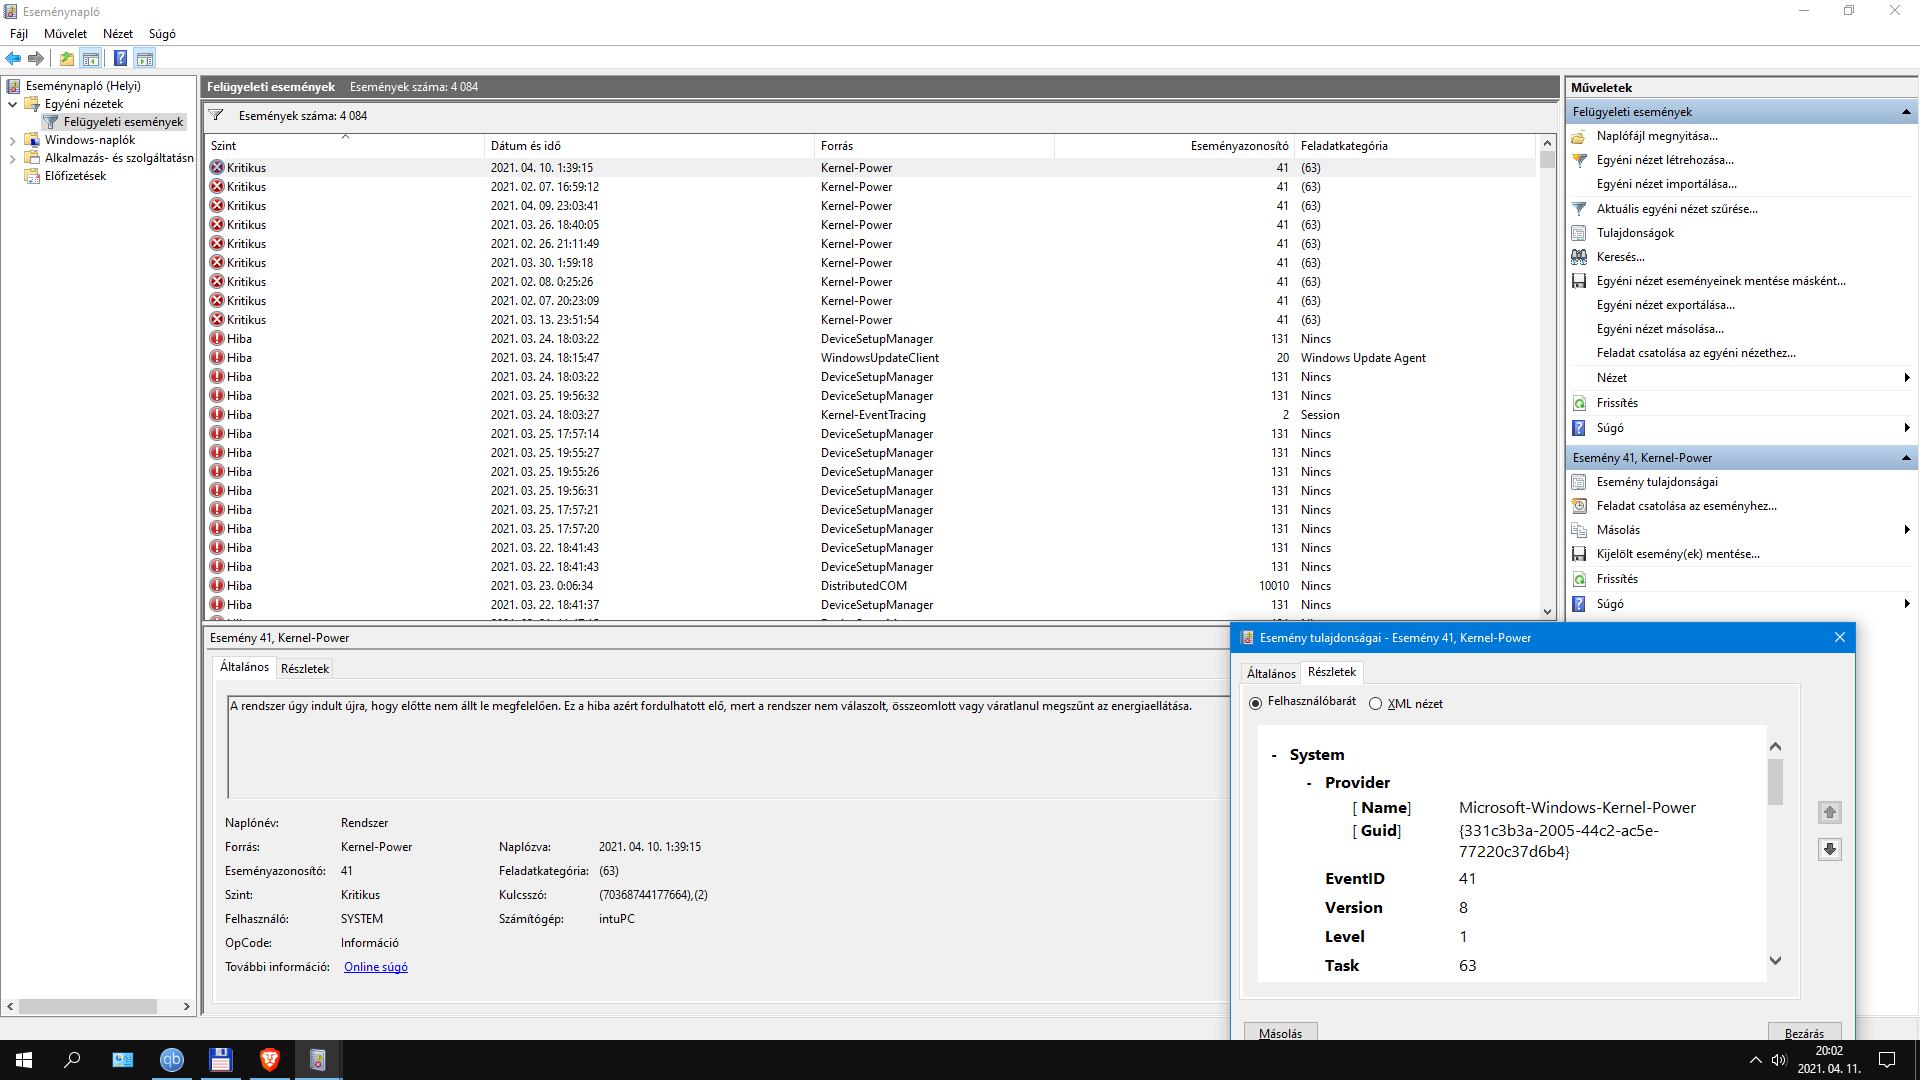Image resolution: width=1920 pixels, height=1080 pixels.
Task: Open saved log via Naplófájl megnyitása
Action: (1657, 136)
